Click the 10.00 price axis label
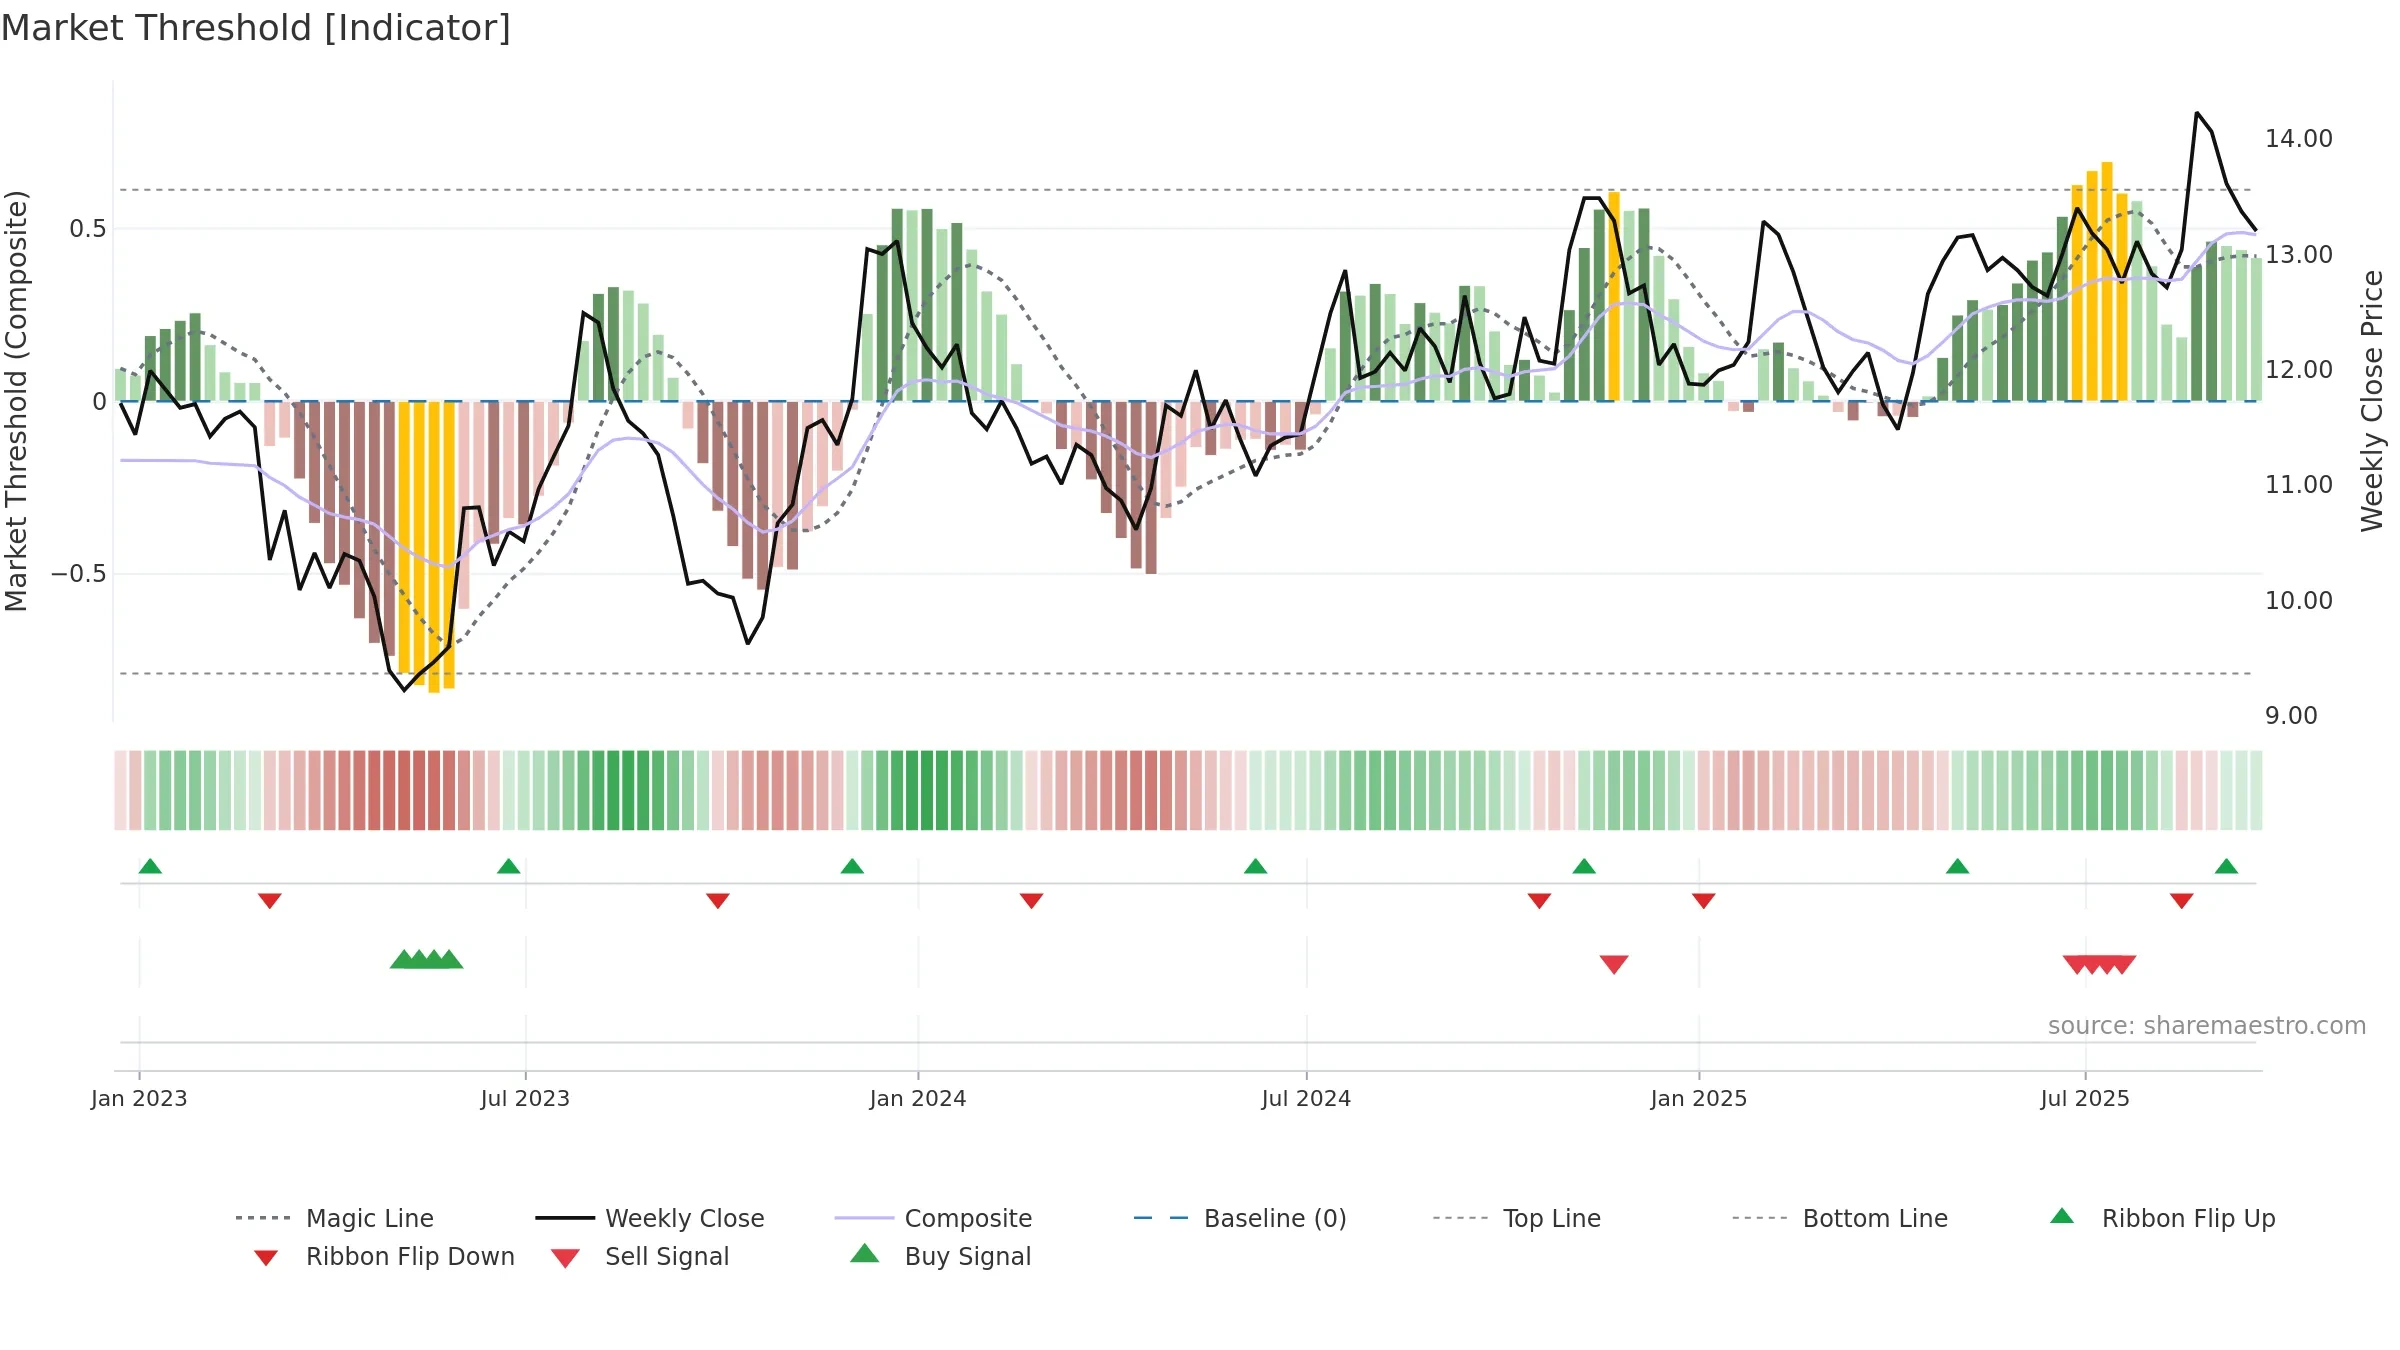 click(2299, 600)
